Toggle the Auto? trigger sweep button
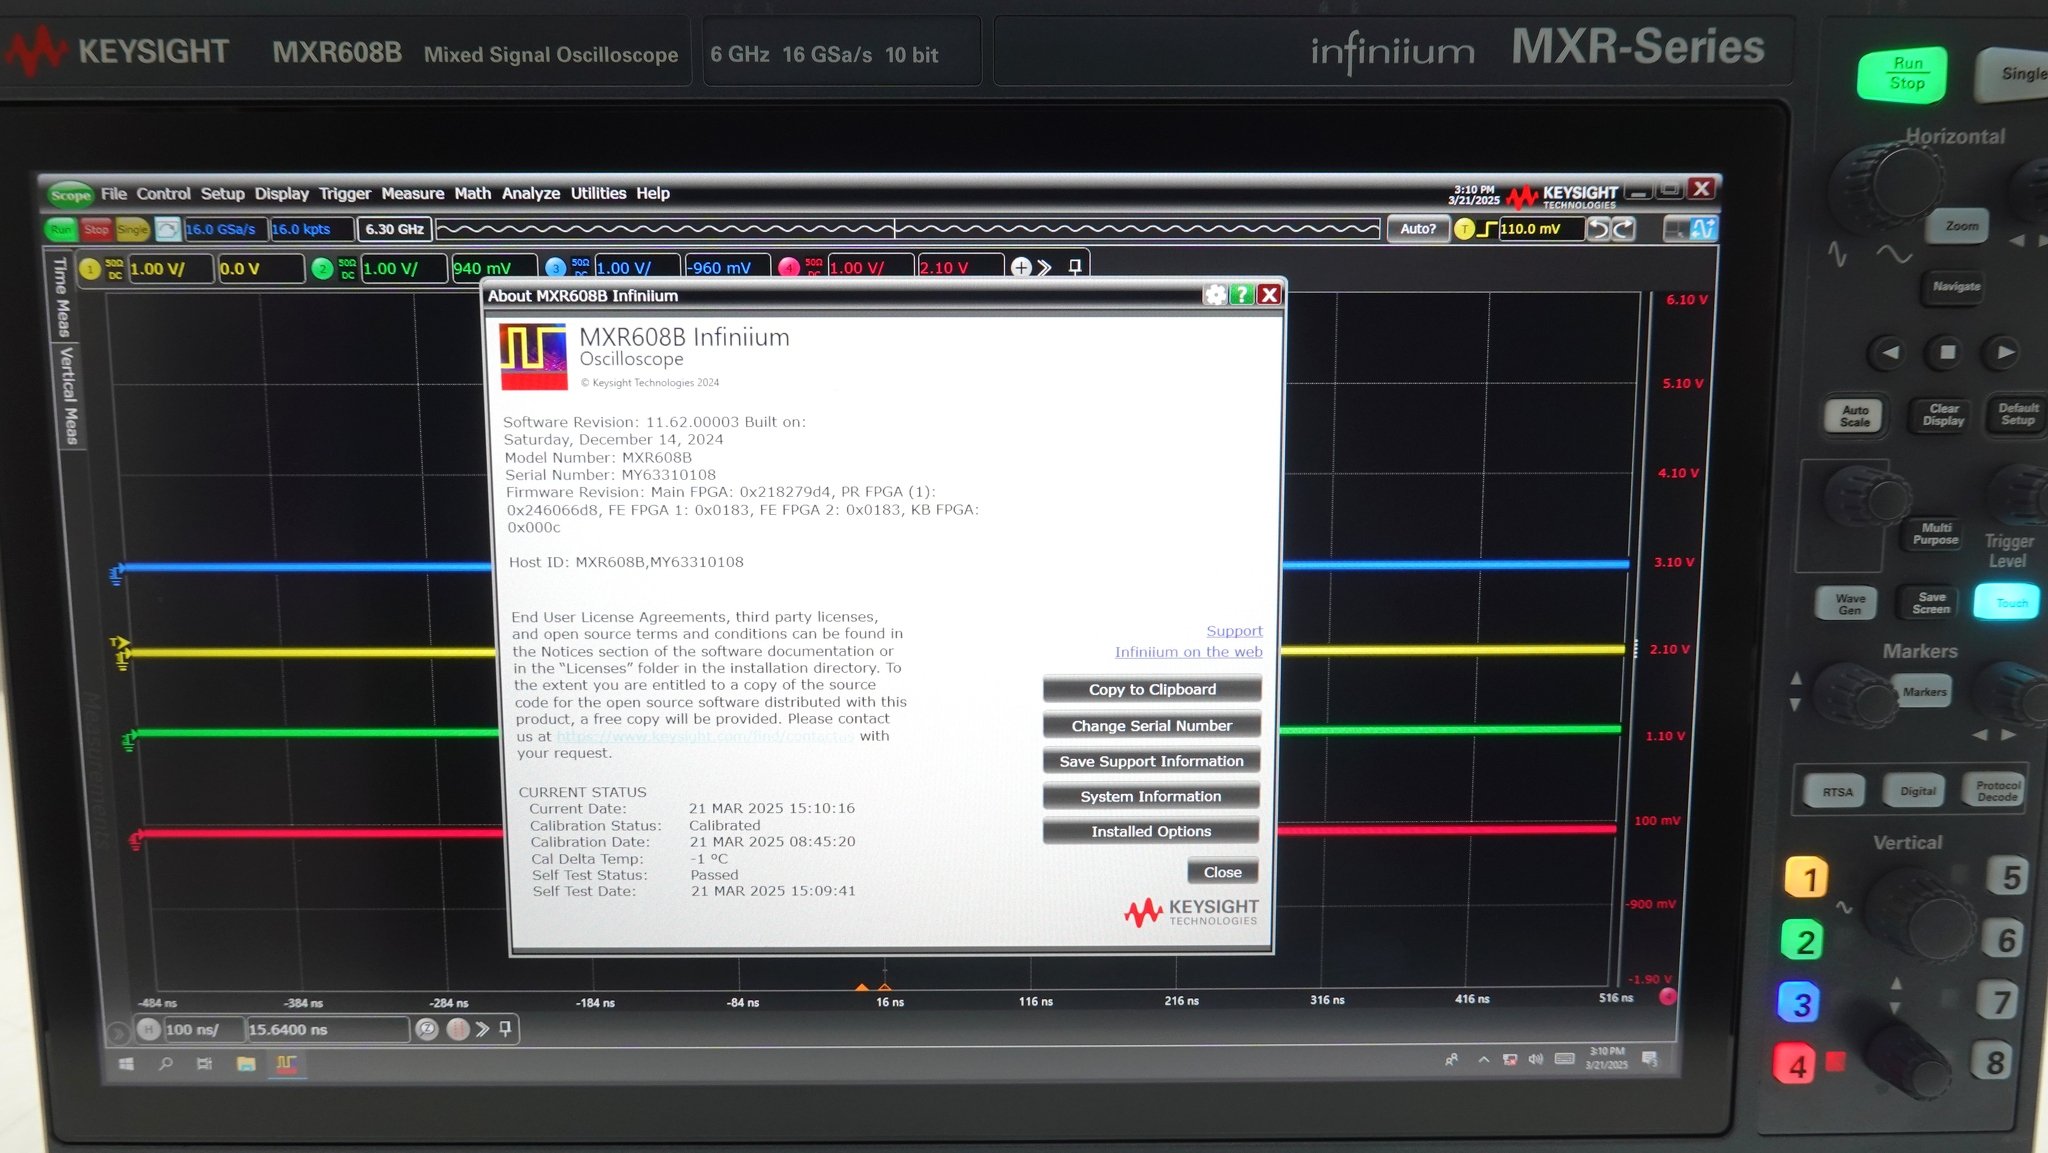 1417,229
